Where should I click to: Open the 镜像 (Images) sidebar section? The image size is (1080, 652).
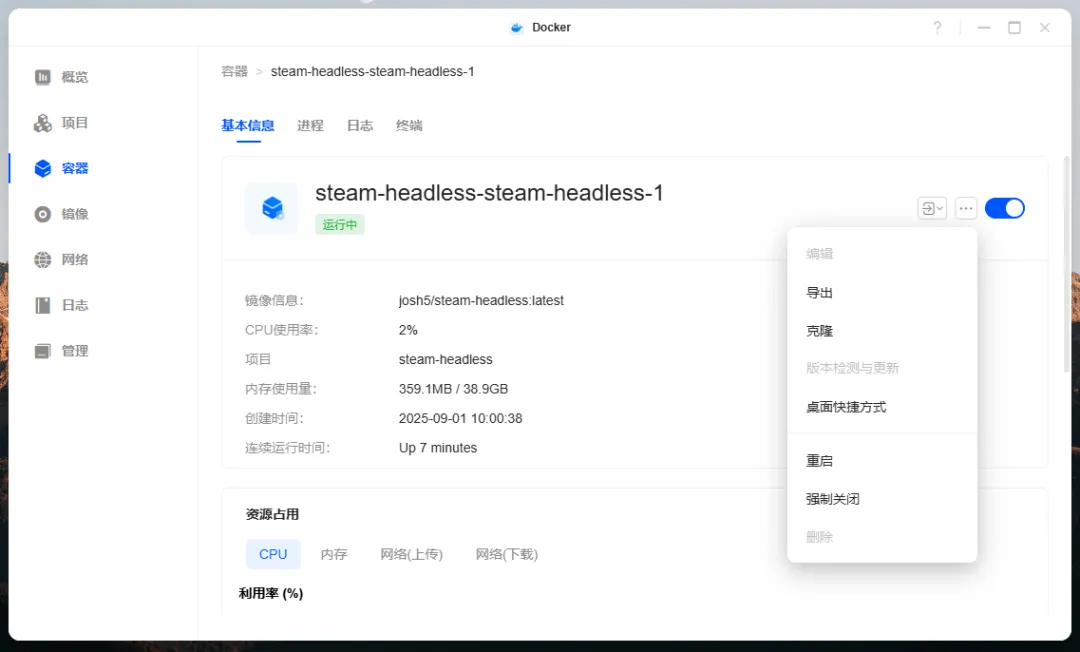(x=75, y=213)
